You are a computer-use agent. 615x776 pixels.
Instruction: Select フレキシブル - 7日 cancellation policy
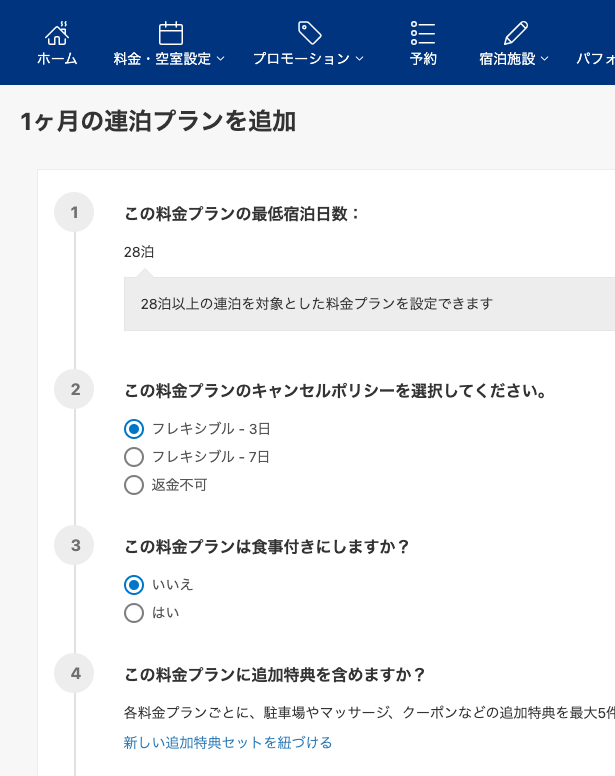(x=134, y=457)
